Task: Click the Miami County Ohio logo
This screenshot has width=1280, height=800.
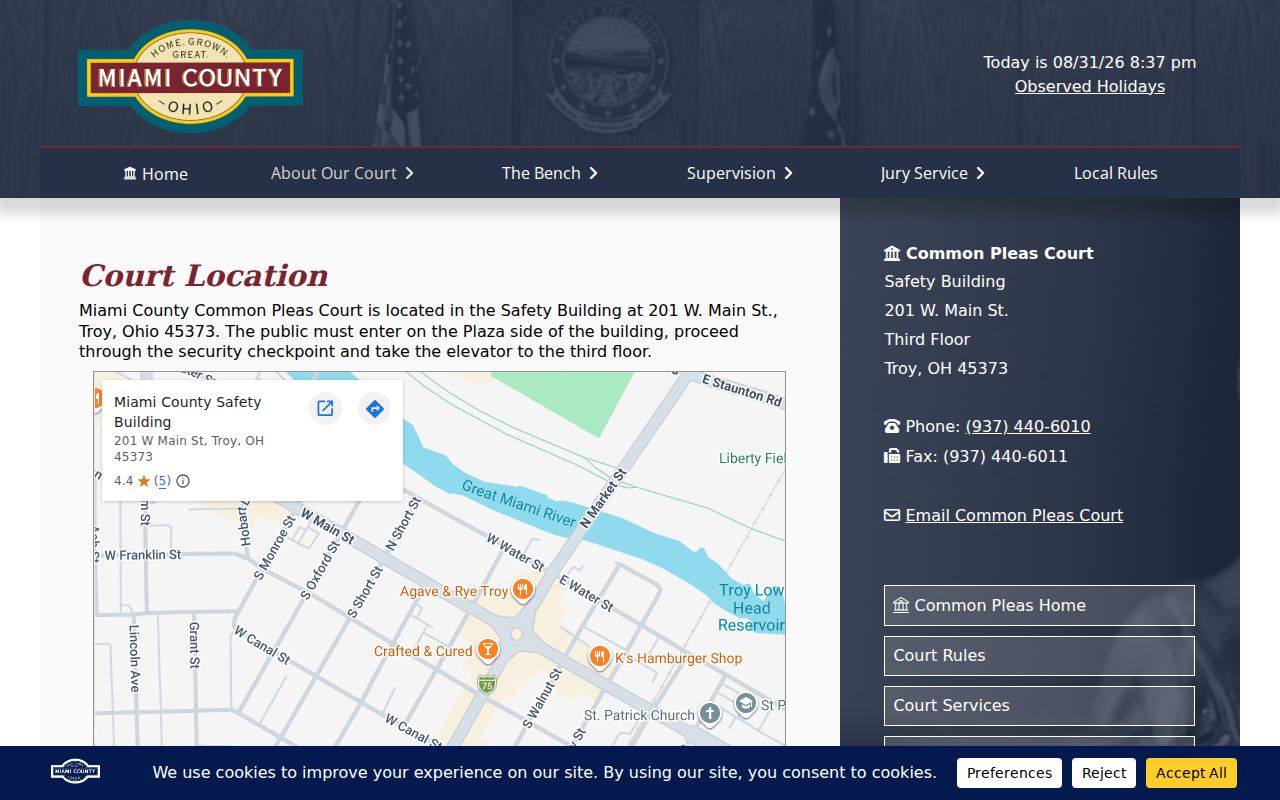Action: [190, 77]
